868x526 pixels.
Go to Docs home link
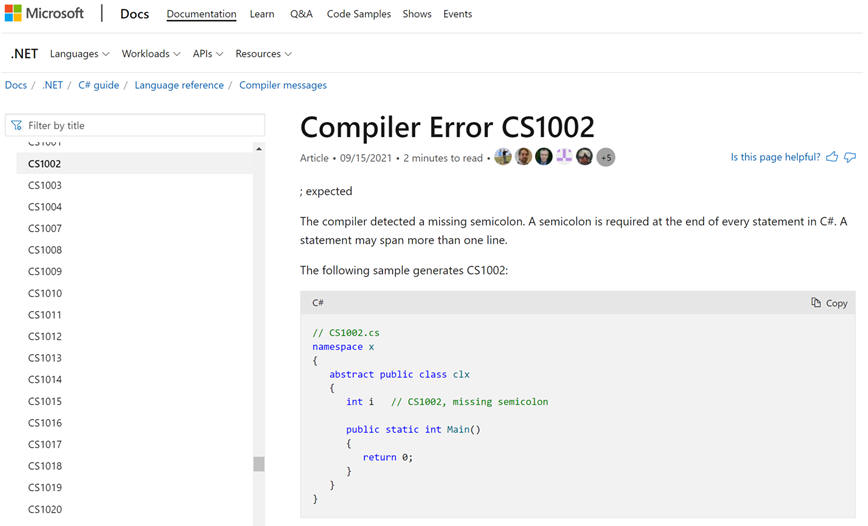(135, 14)
